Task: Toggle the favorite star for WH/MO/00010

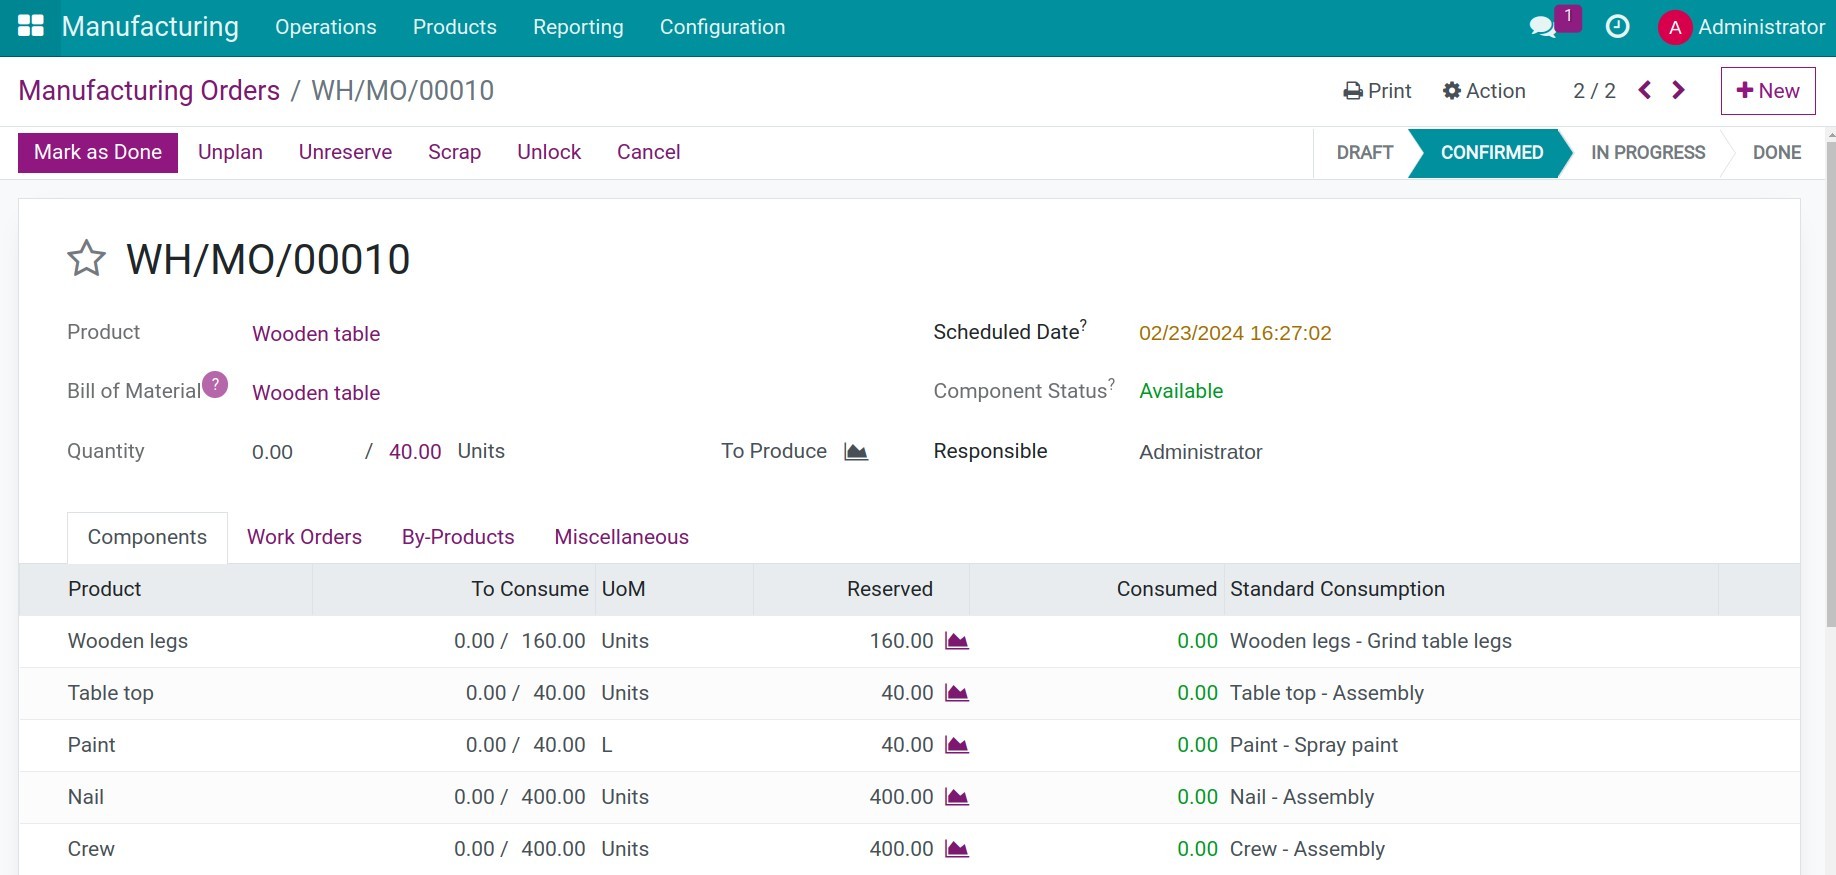Action: (x=86, y=259)
